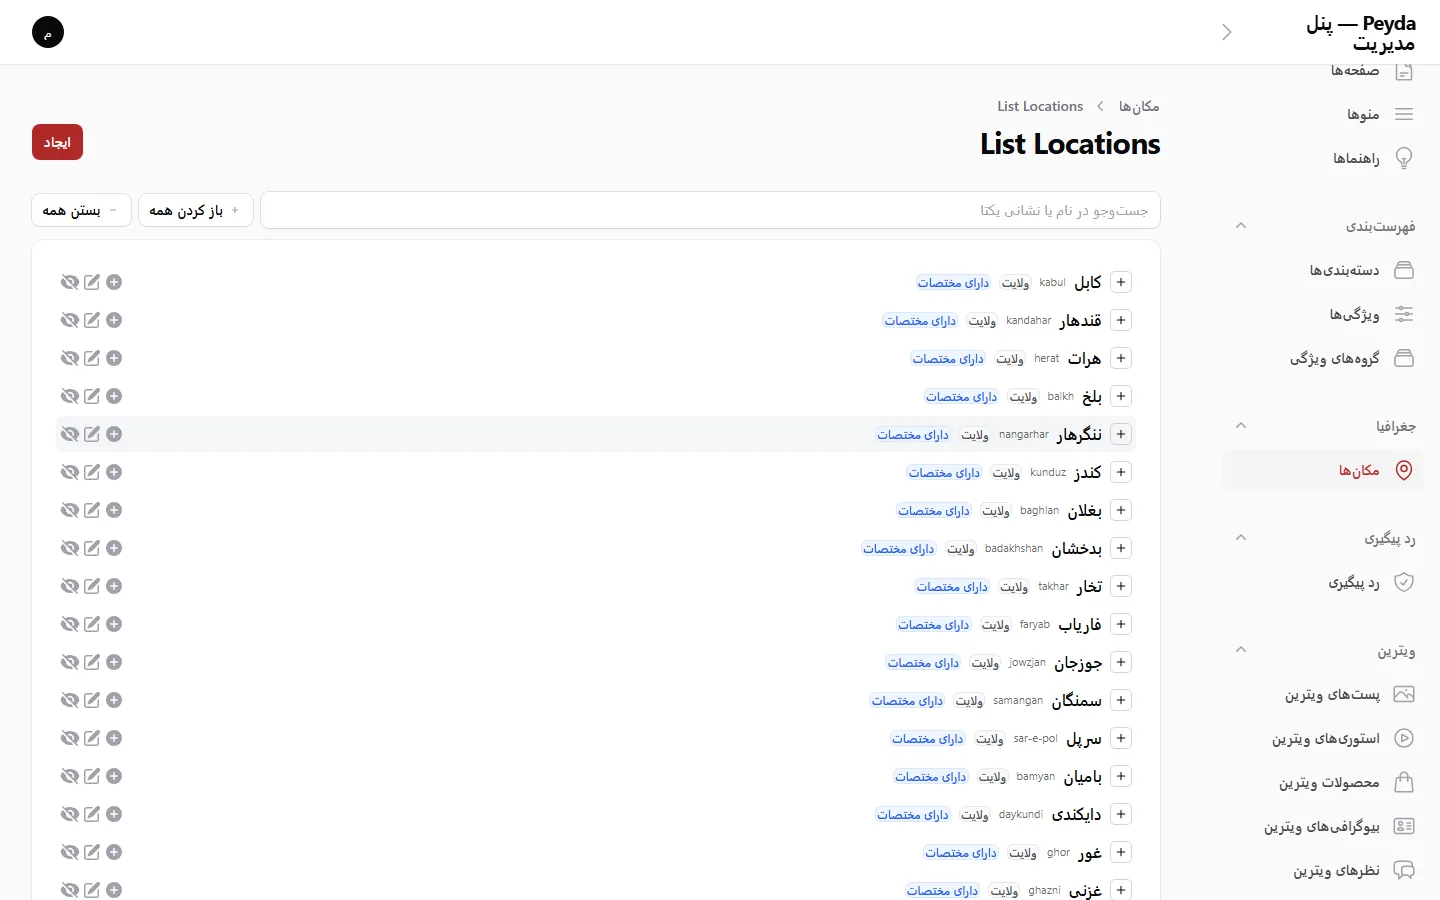Click the edit icon in the غور row

point(92,852)
